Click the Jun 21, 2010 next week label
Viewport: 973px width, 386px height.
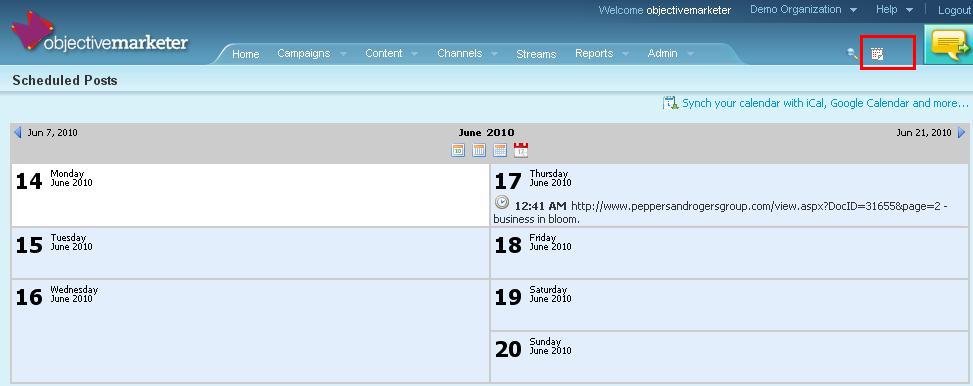coord(924,132)
